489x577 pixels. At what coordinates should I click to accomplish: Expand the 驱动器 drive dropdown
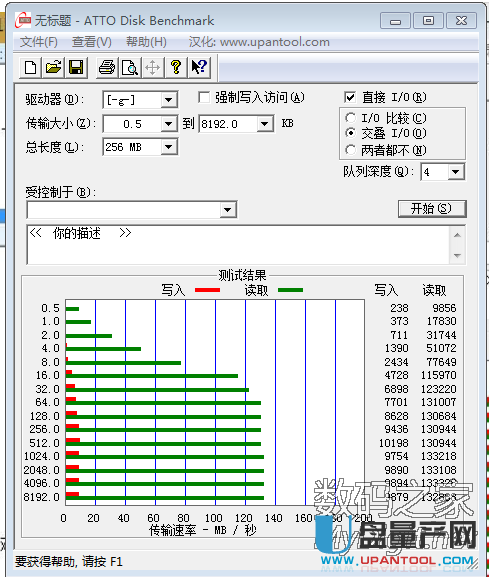point(169,100)
